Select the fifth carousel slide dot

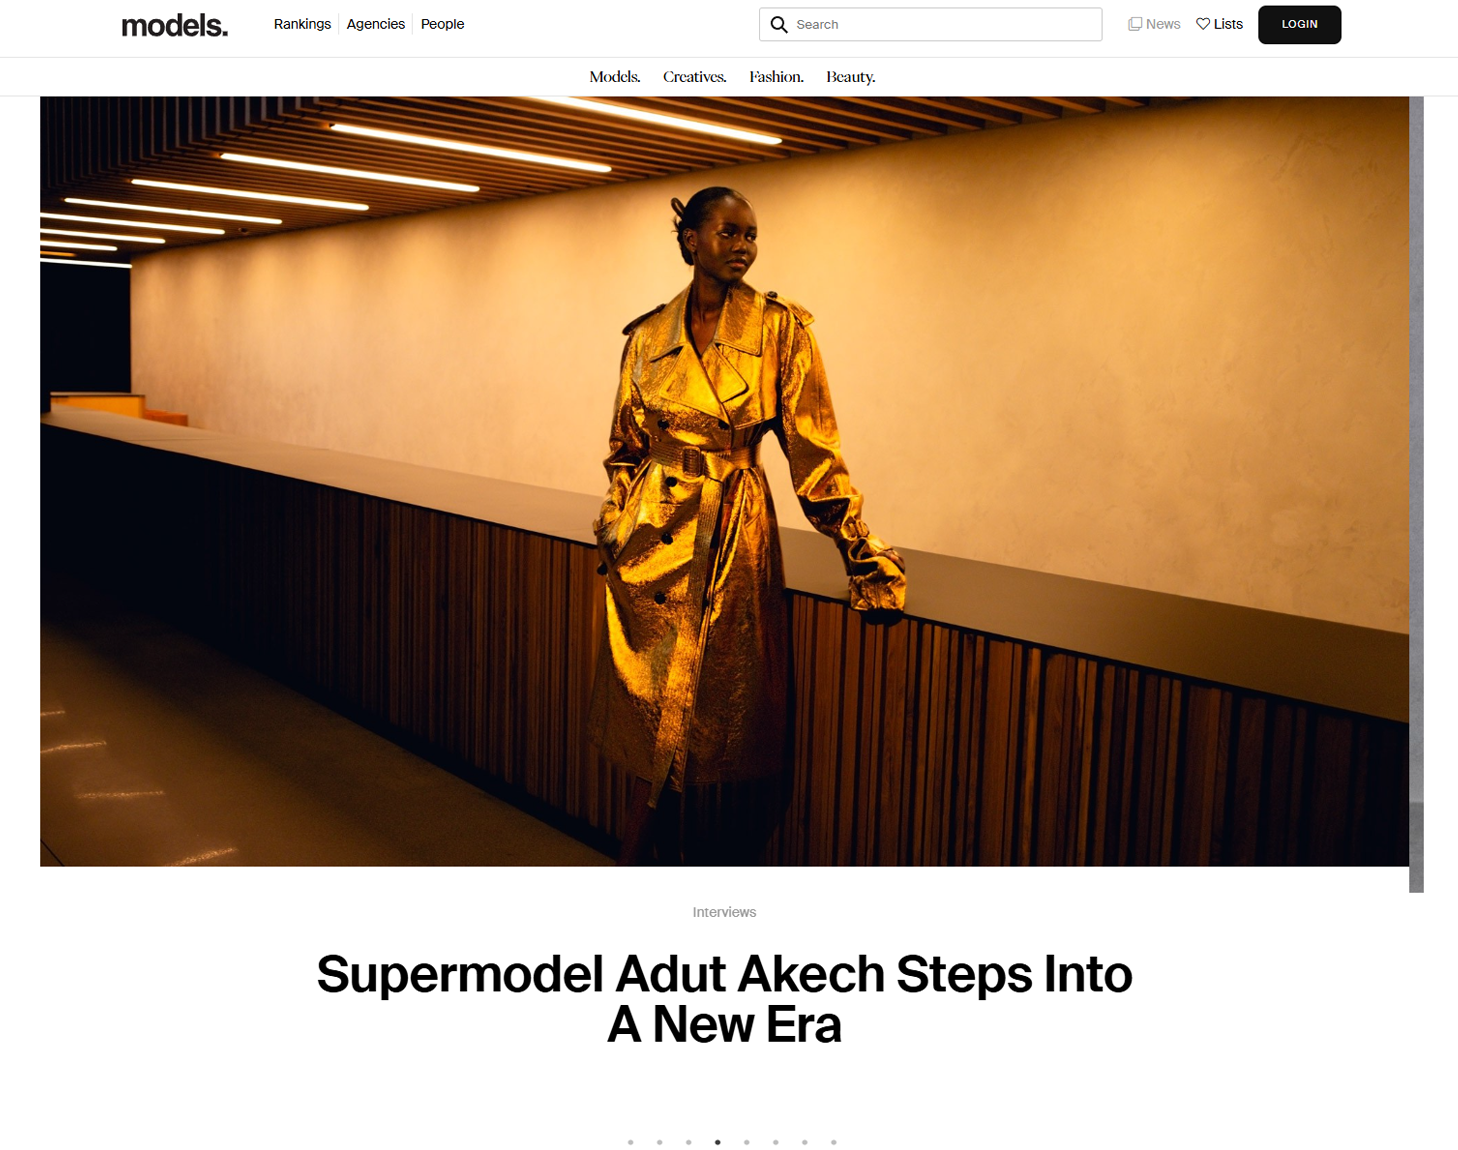tap(746, 1142)
